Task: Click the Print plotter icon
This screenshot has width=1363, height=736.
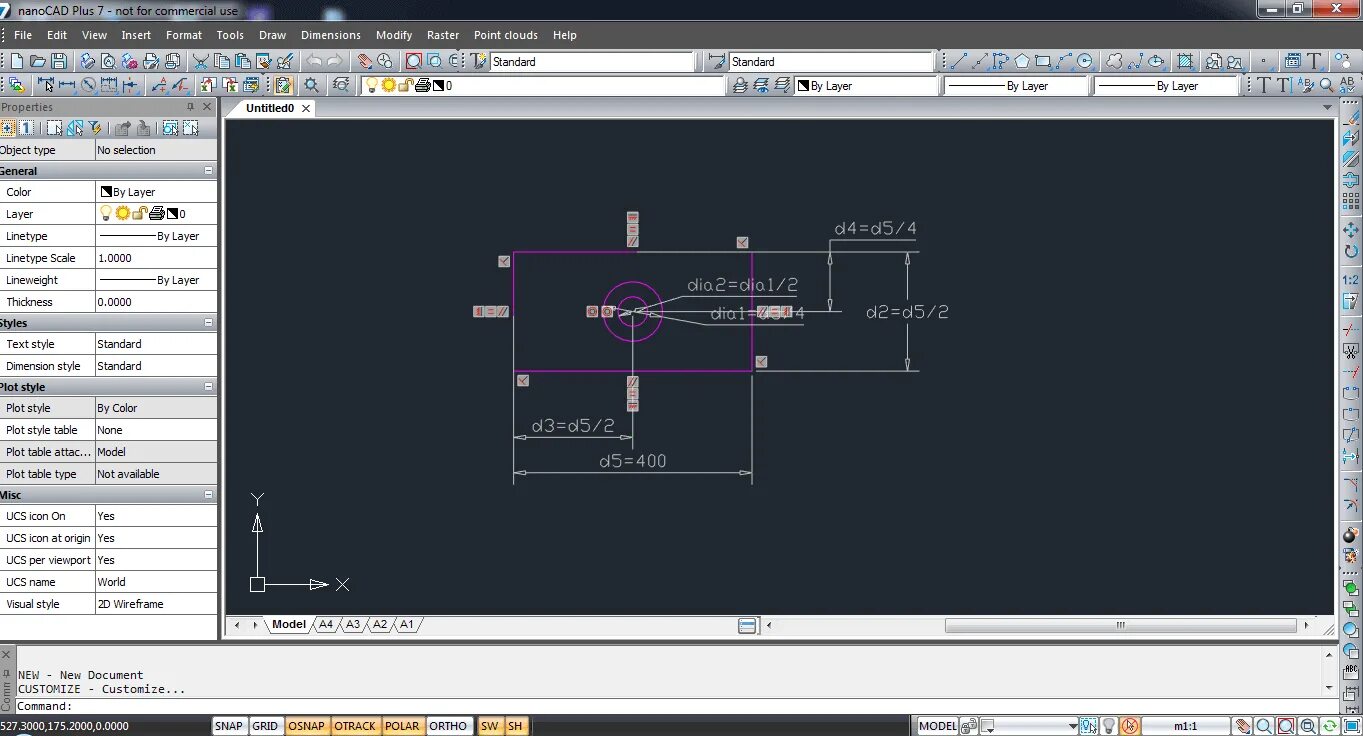Action: (x=87, y=61)
